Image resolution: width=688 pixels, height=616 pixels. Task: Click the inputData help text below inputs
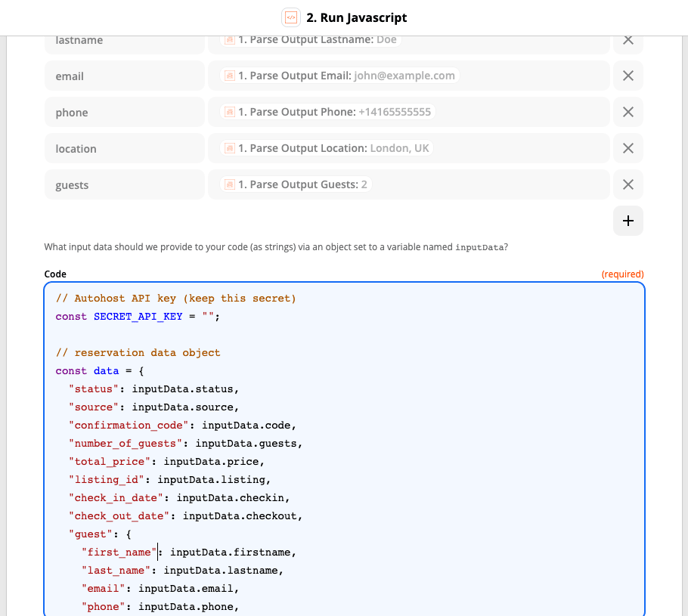coord(276,247)
